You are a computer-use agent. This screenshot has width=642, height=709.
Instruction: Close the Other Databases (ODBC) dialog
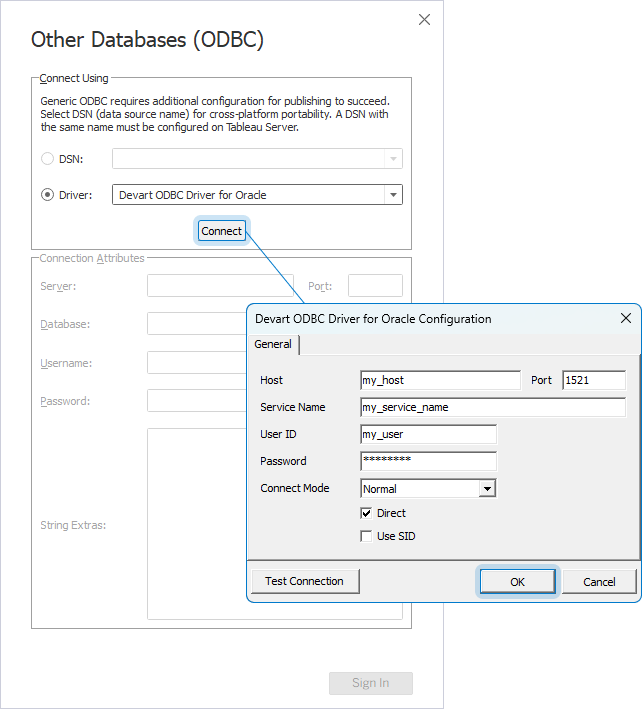point(424,19)
